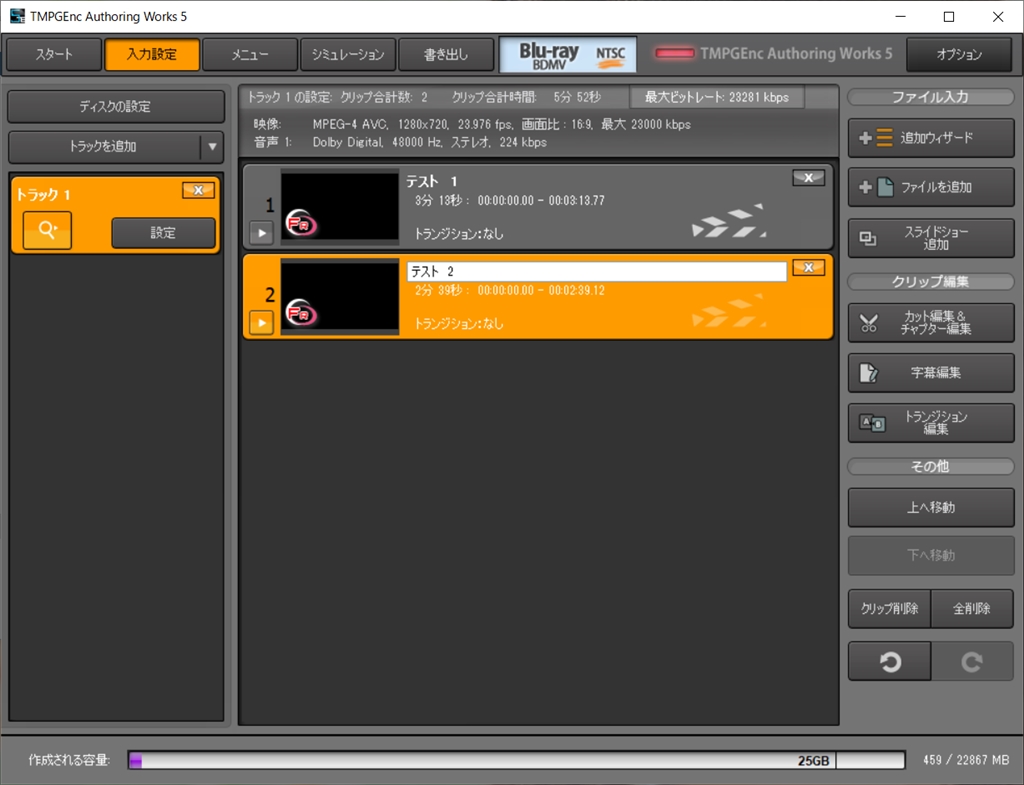Click トランジション:なし on clip テスト 1
This screenshot has height=785, width=1024.
pyautogui.click(x=459, y=233)
